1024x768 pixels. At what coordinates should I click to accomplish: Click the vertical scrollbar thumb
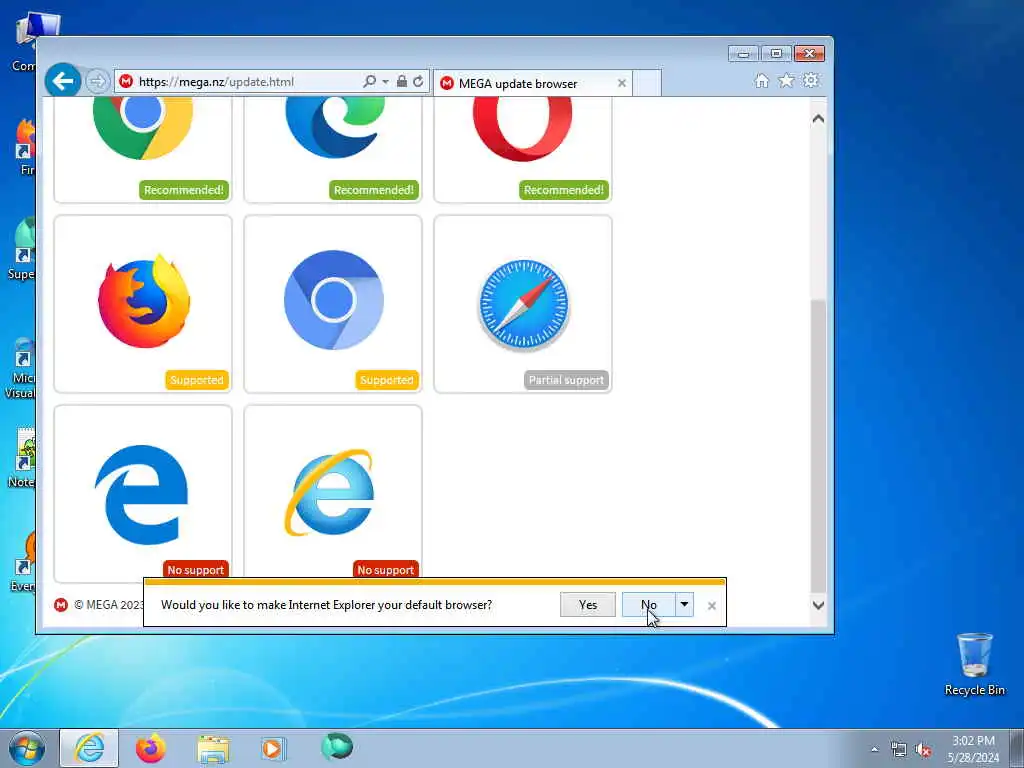818,445
